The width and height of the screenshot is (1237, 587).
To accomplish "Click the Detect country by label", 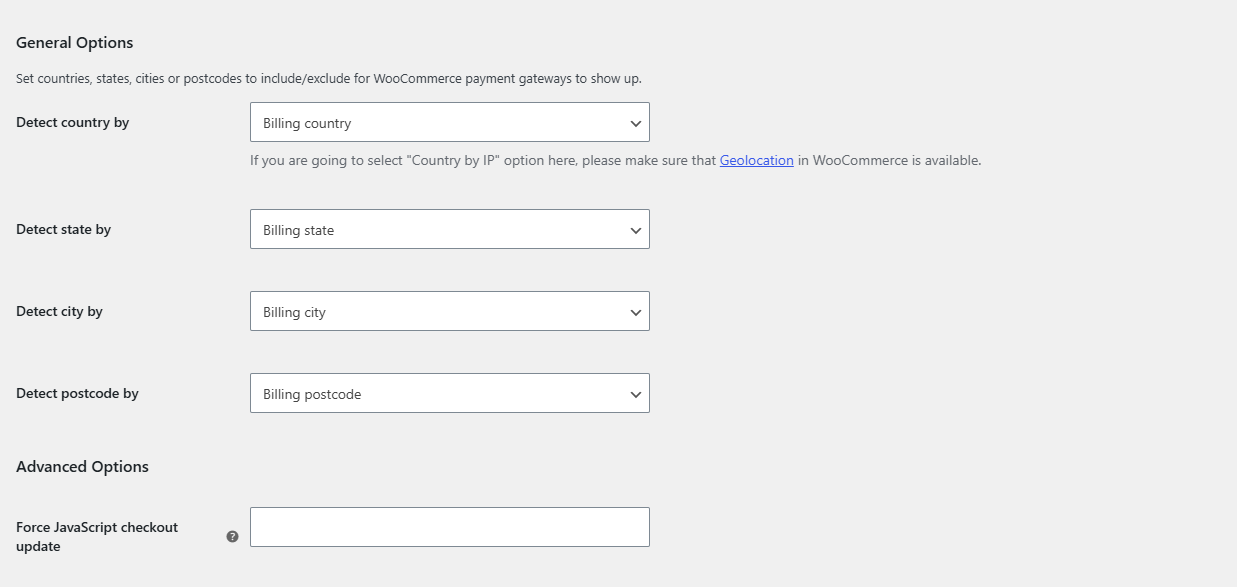I will [x=73, y=122].
